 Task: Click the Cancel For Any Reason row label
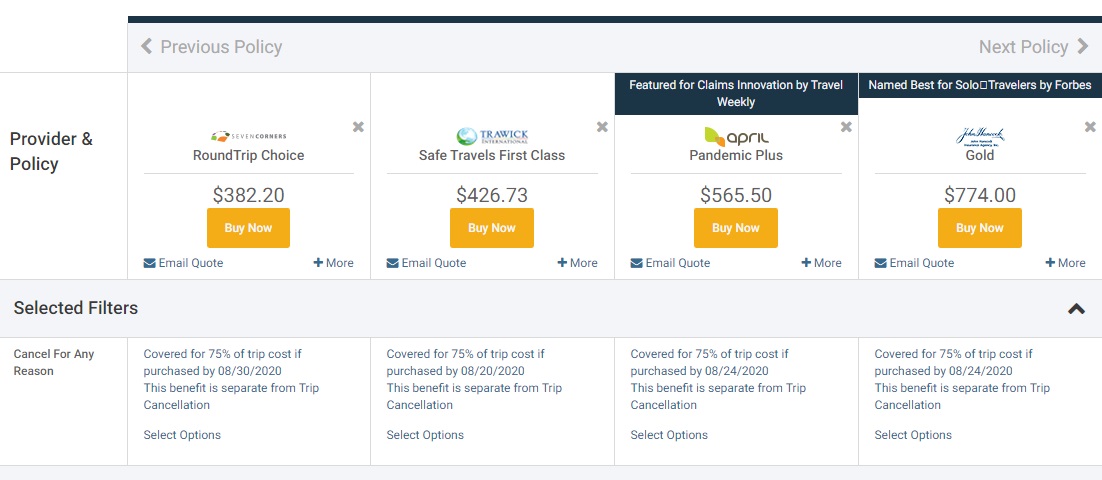pos(53,363)
